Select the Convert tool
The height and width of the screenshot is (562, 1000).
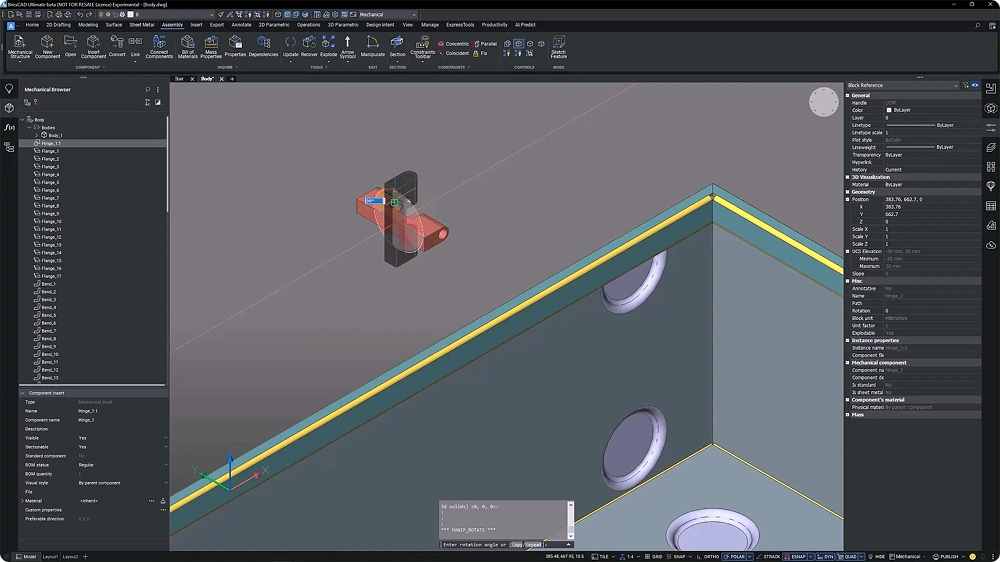[x=117, y=46]
